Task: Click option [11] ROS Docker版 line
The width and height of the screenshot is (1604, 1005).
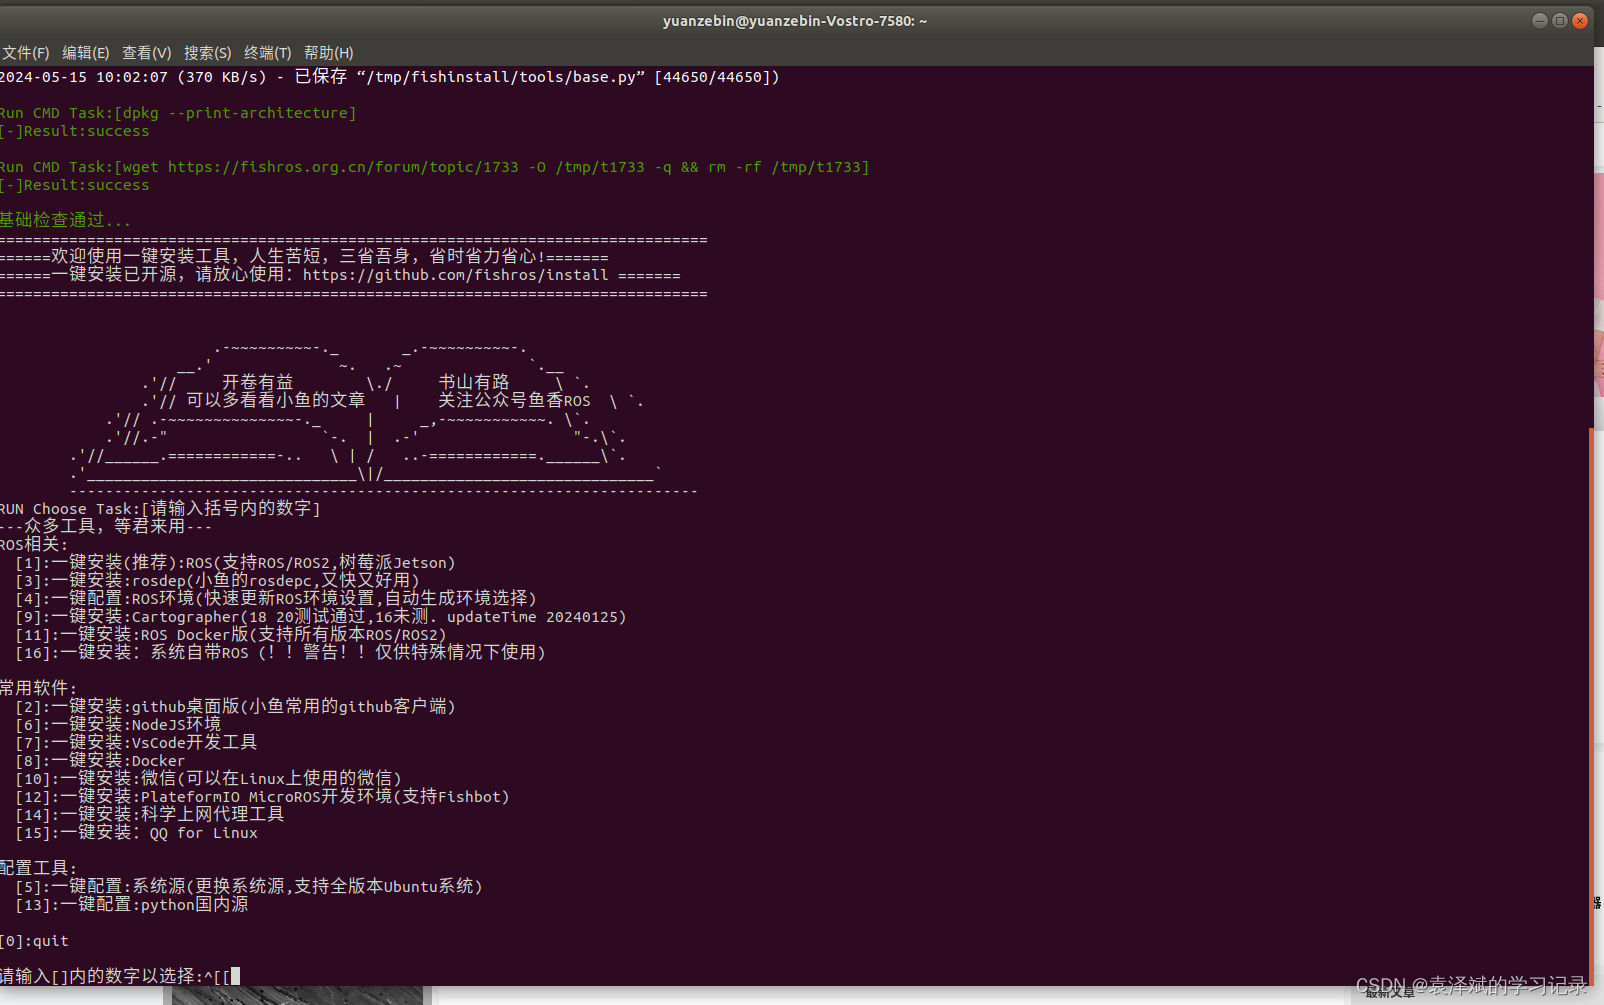Action: point(231,635)
